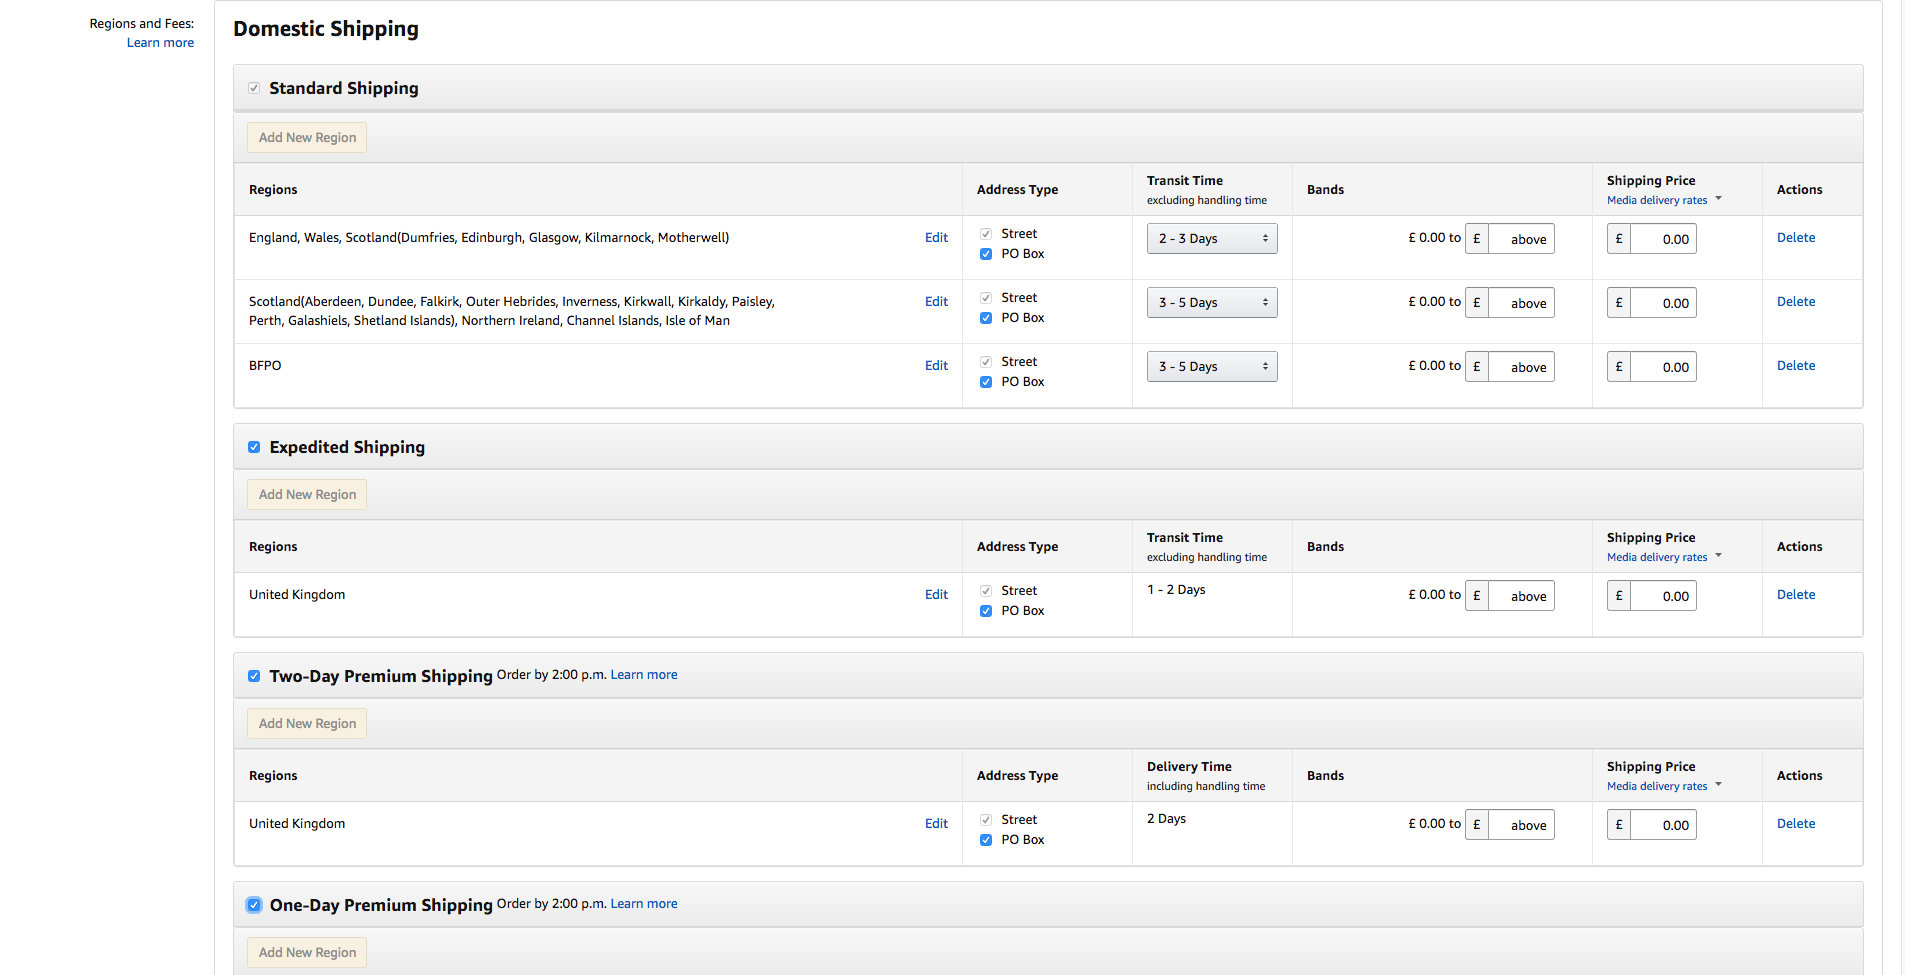
Task: Expand Media delivery rates under Expedited Shipping
Action: pos(1664,557)
